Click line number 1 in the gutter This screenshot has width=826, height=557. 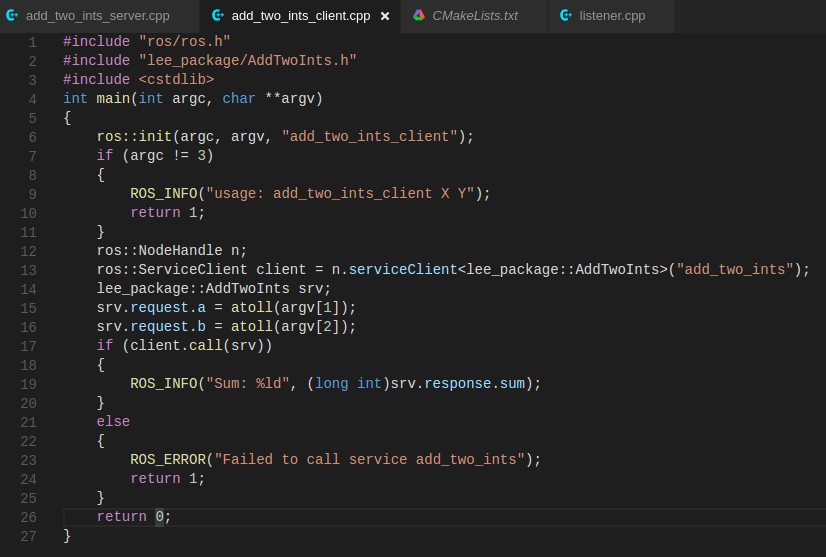[32, 42]
